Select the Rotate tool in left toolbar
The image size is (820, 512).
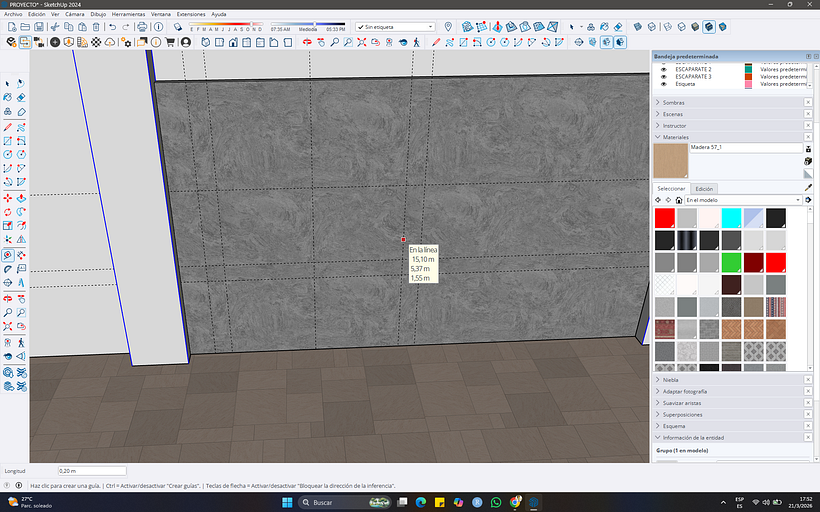(8, 212)
